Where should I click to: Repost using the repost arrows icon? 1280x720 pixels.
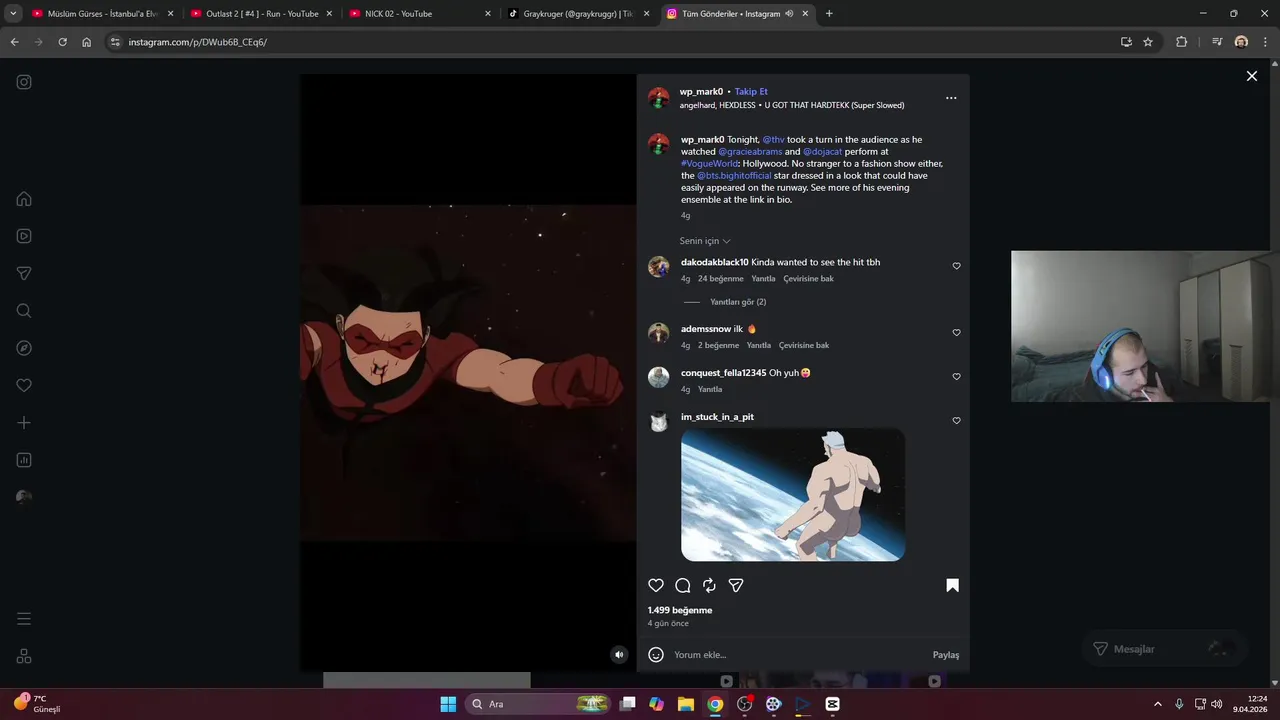[x=709, y=585]
